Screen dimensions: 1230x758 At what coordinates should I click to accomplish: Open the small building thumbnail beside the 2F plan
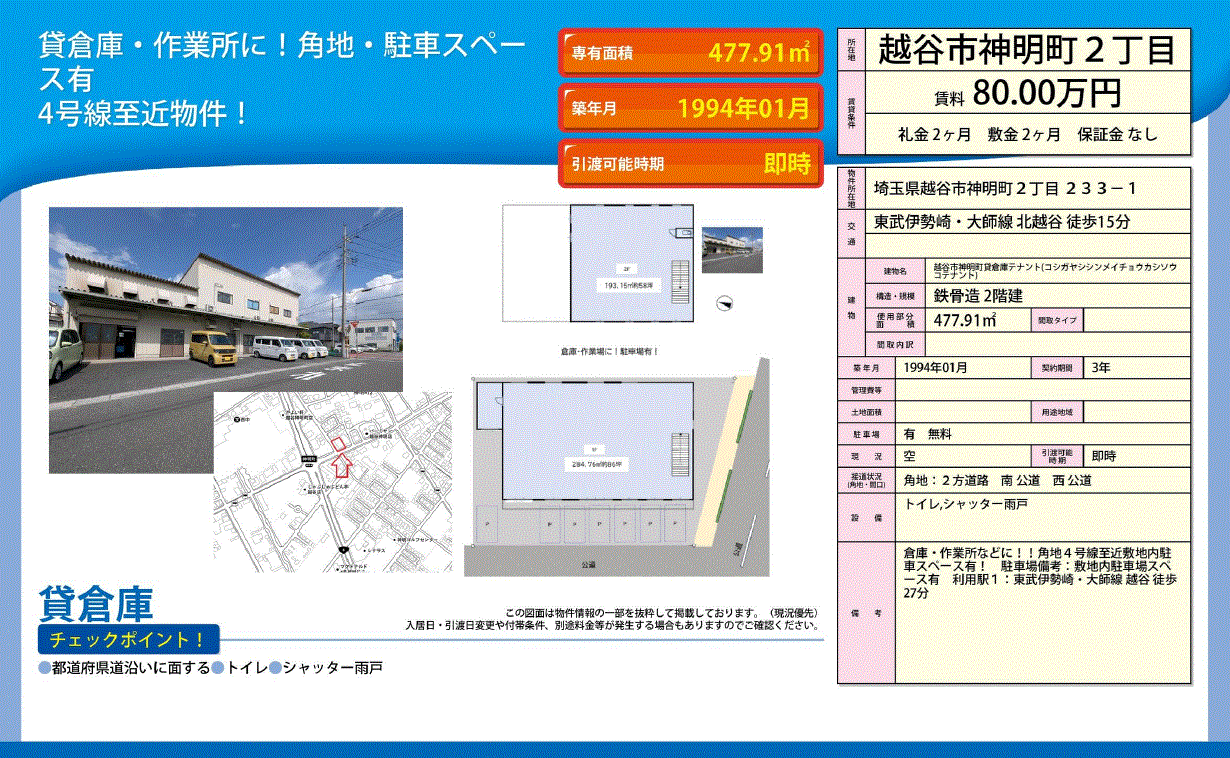[x=732, y=250]
